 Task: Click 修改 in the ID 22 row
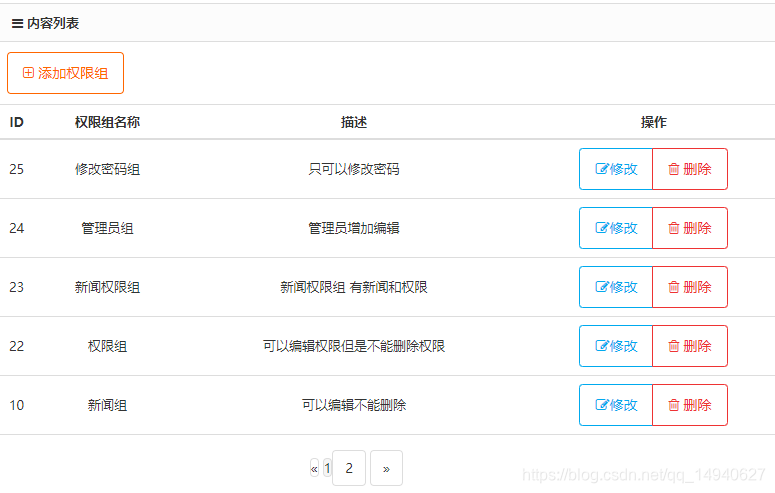pyautogui.click(x=616, y=346)
